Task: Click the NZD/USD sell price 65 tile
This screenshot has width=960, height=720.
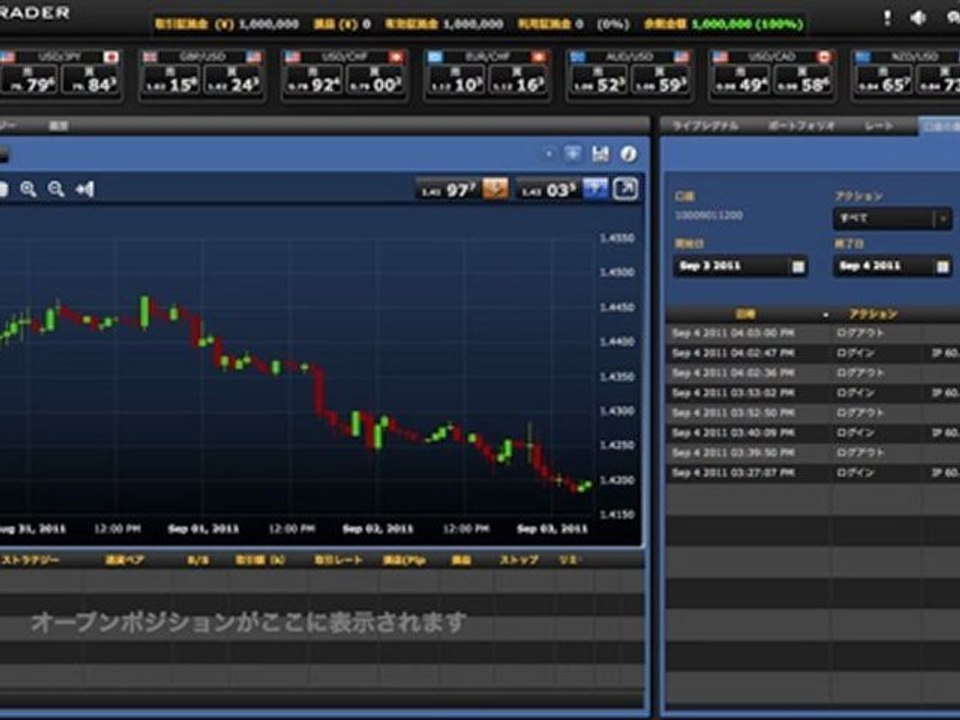Action: click(x=883, y=80)
